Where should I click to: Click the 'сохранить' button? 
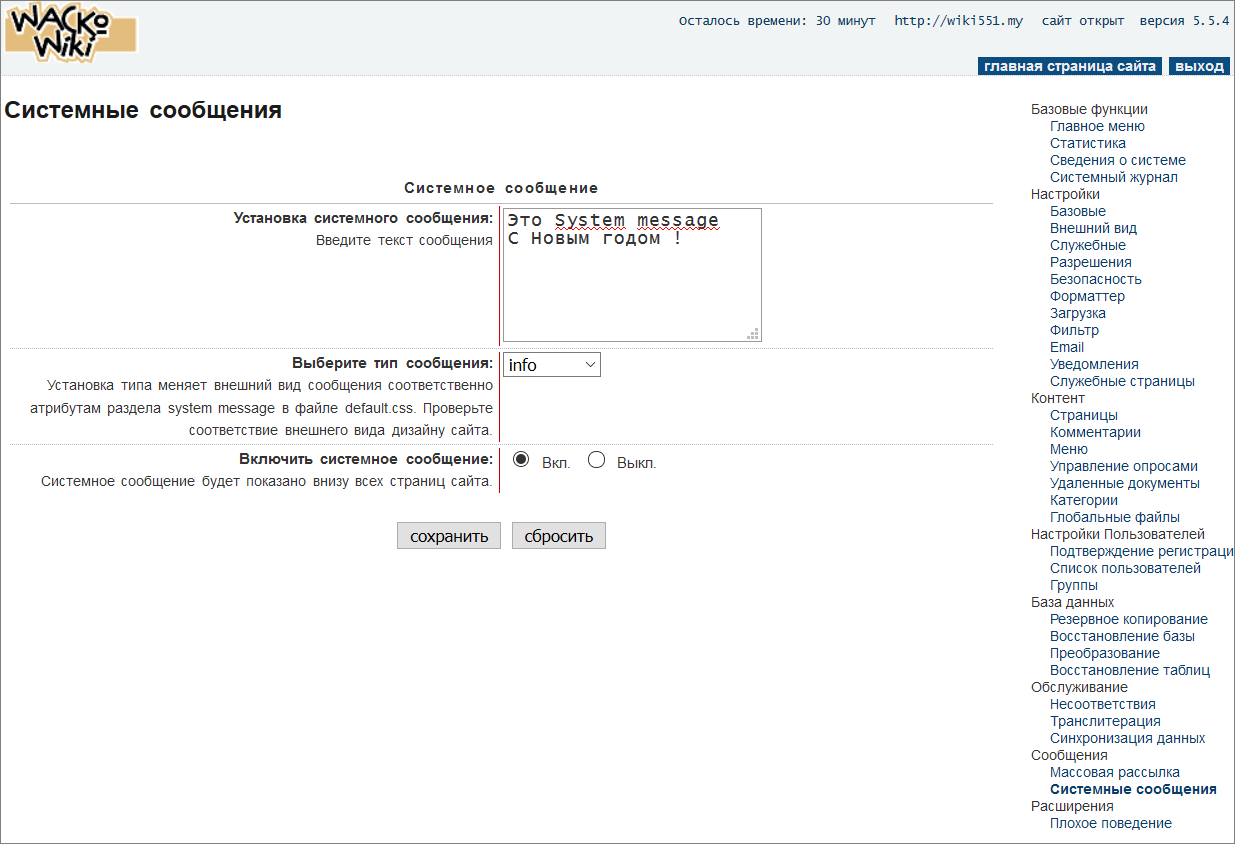[448, 536]
